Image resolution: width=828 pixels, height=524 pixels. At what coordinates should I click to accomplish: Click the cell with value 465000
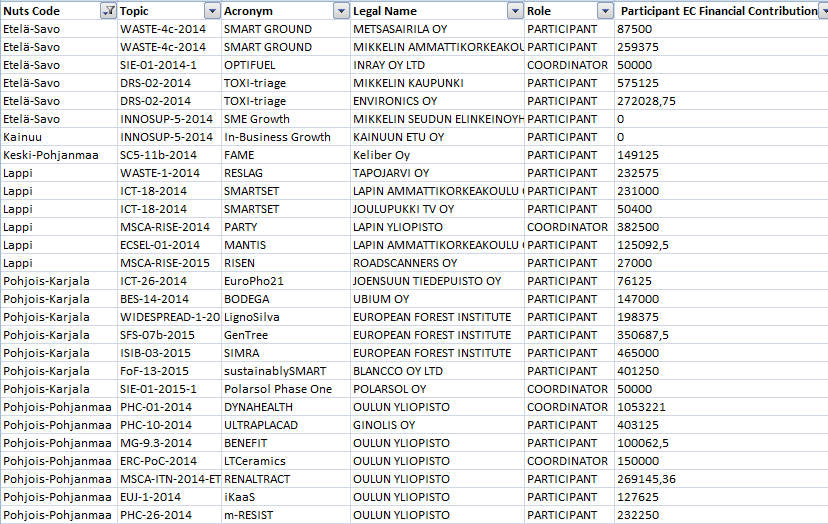tap(721, 352)
